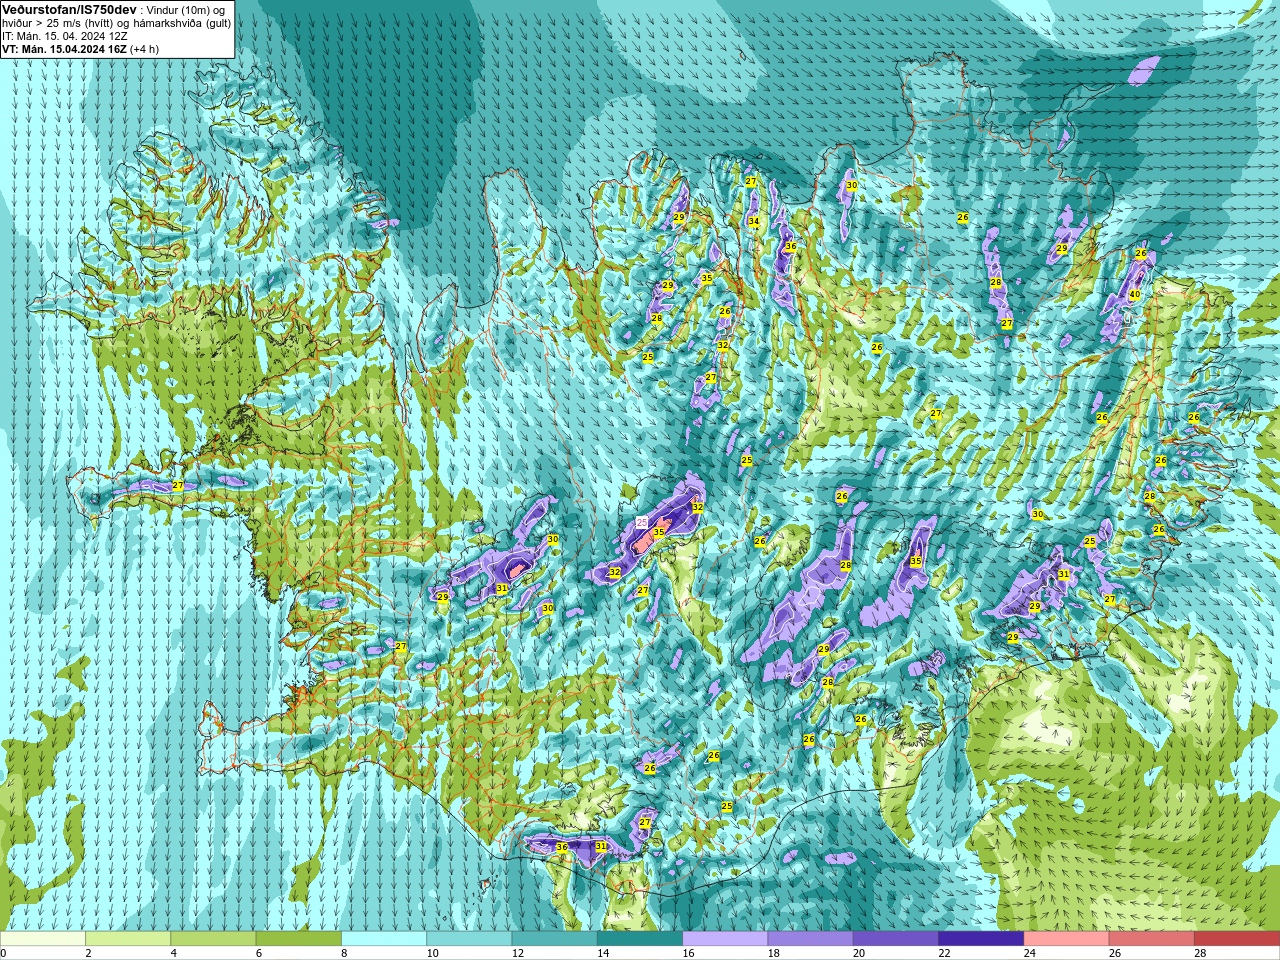Screen dimensions: 1280x960
Task: Click the white-boxed 25 gust label
Action: coord(642,522)
